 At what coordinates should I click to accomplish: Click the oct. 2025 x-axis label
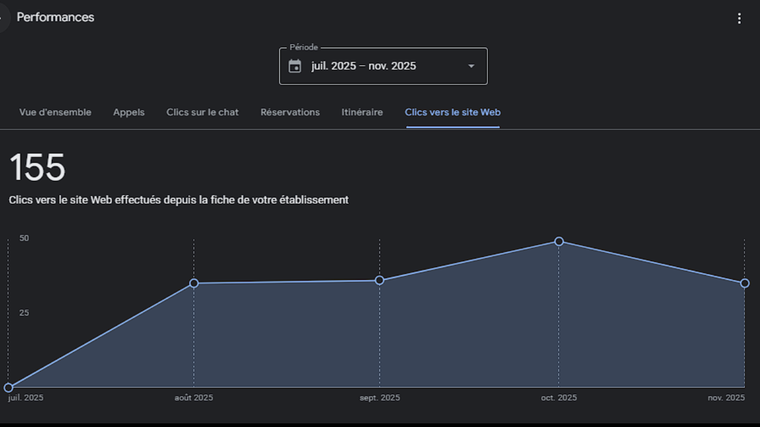559,398
